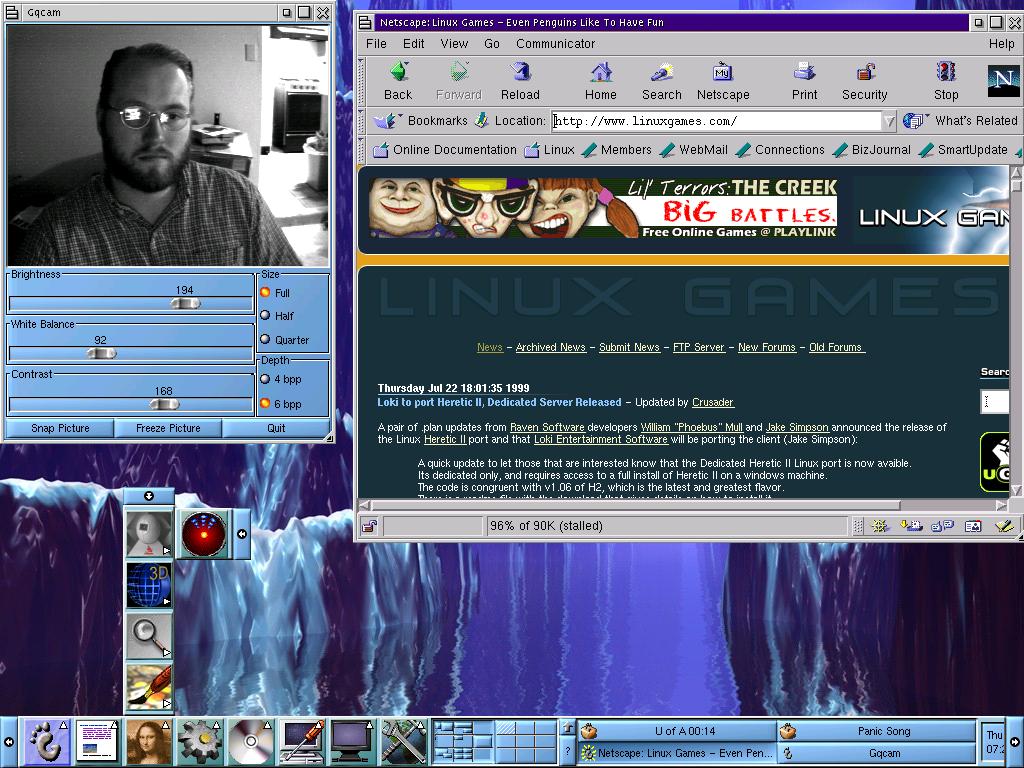Open Newsgroups icon in component bar
Image resolution: width=1024 pixels, height=768 pixels.
tap(942, 526)
